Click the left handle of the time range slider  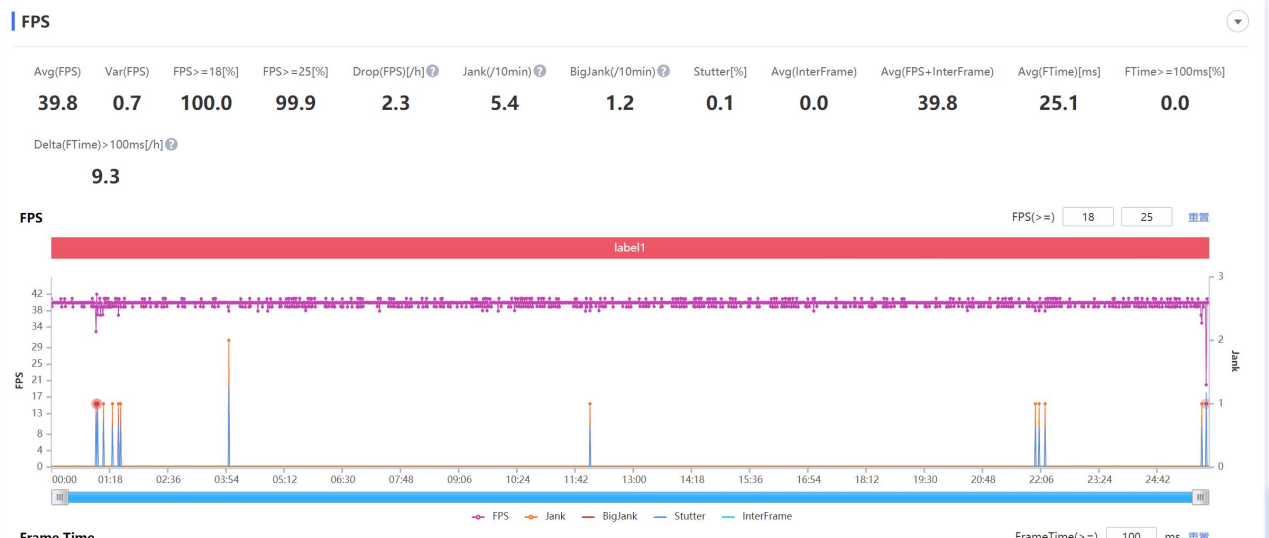(61, 497)
